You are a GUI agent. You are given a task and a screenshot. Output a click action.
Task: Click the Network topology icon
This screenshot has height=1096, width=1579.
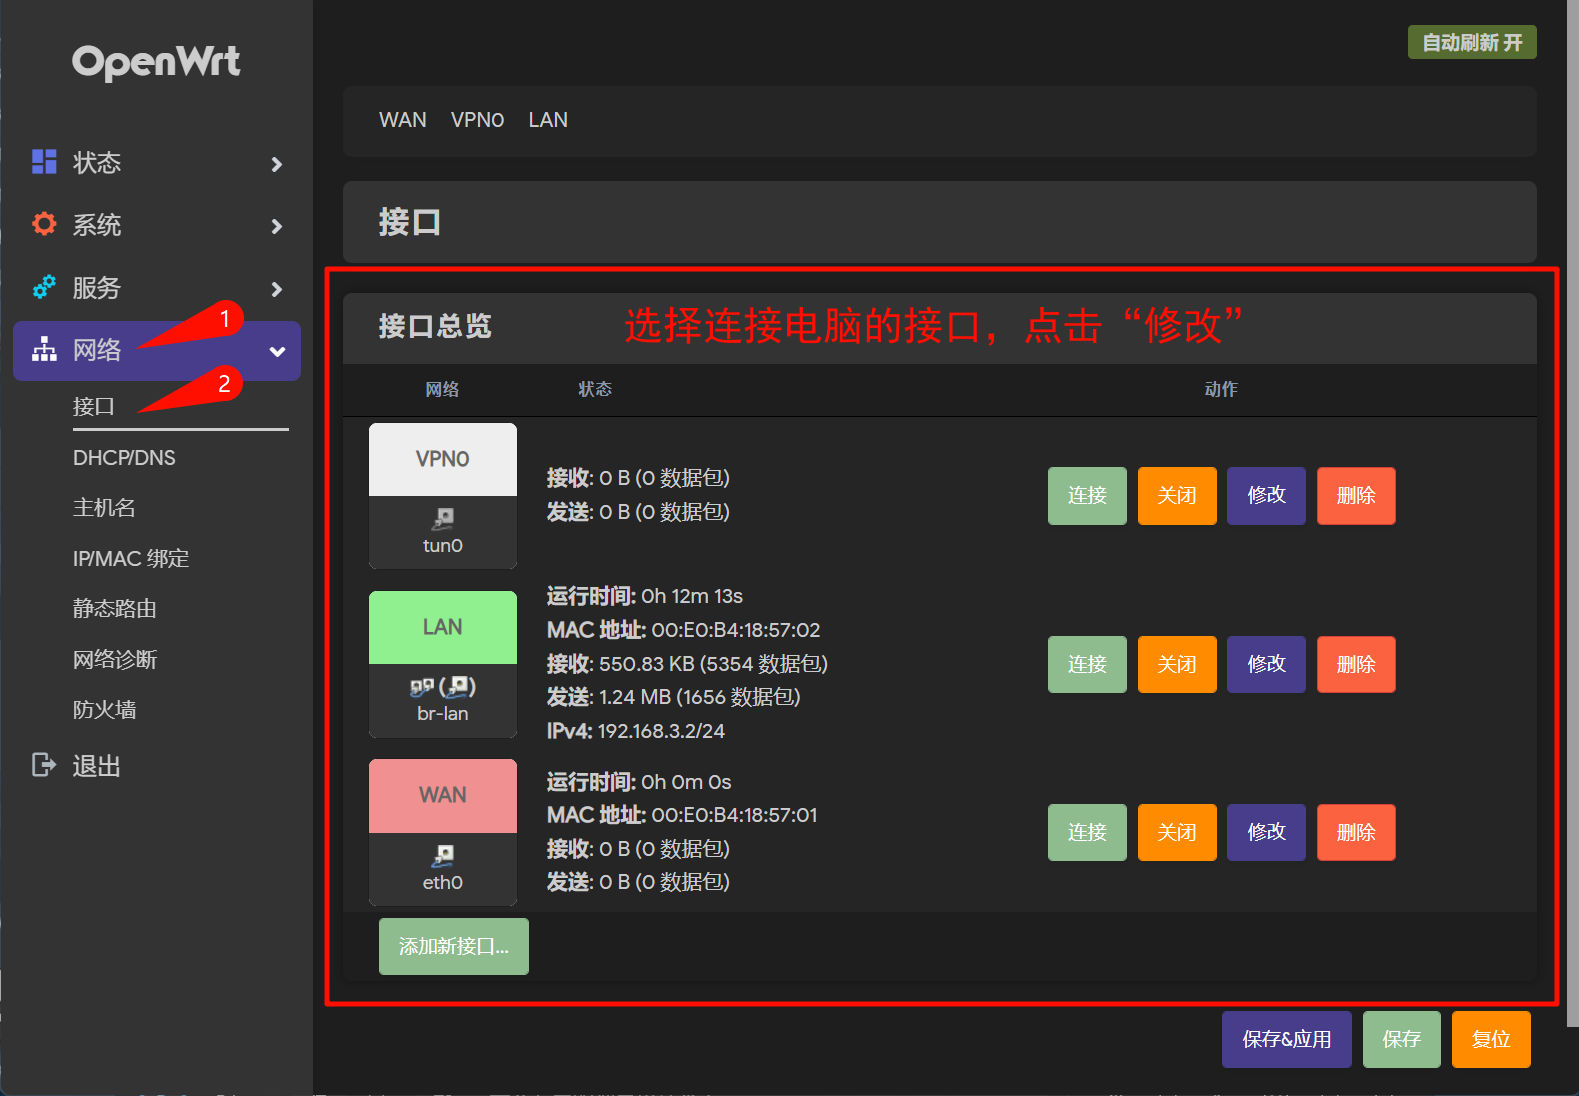(44, 350)
